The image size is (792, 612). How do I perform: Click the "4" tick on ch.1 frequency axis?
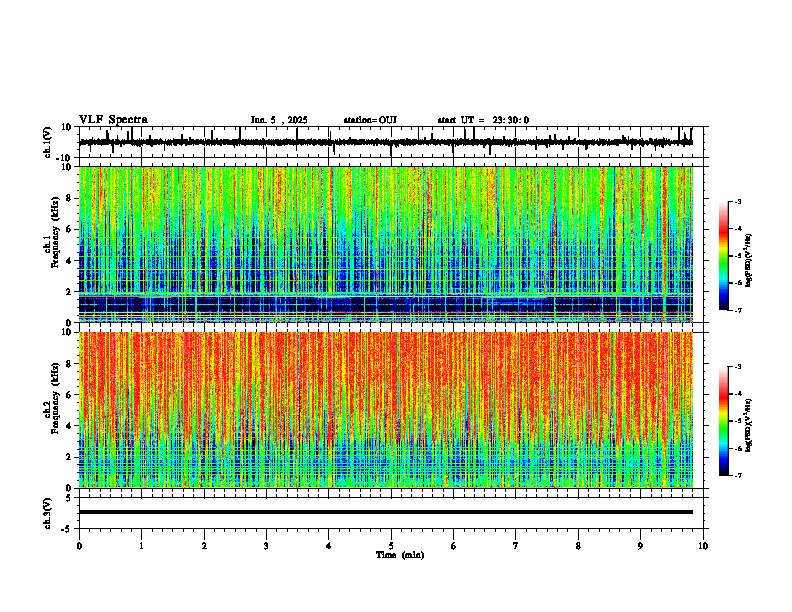70,261
